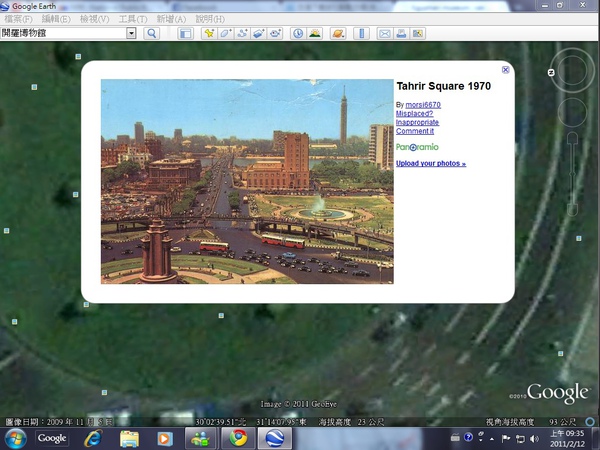600x450 pixels.
Task: Click Google Earth taskbar button
Action: coord(275,439)
